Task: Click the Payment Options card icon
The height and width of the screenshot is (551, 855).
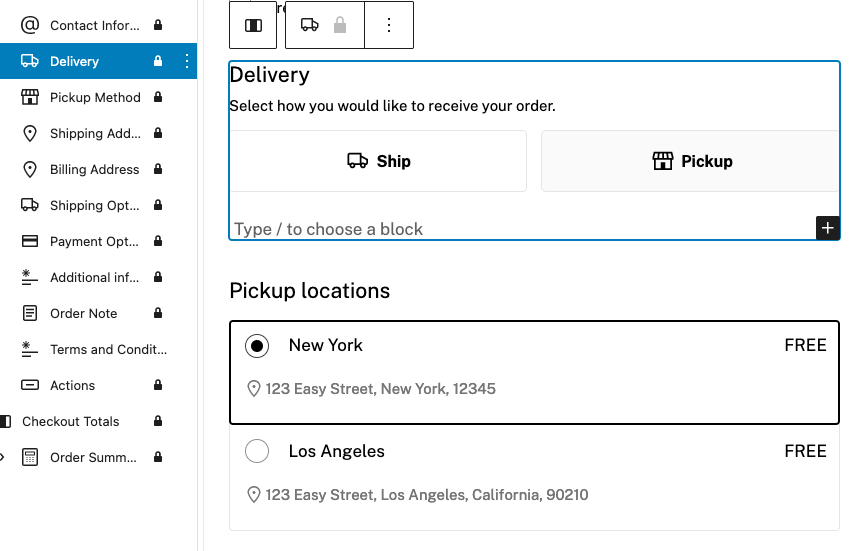Action: [x=30, y=241]
